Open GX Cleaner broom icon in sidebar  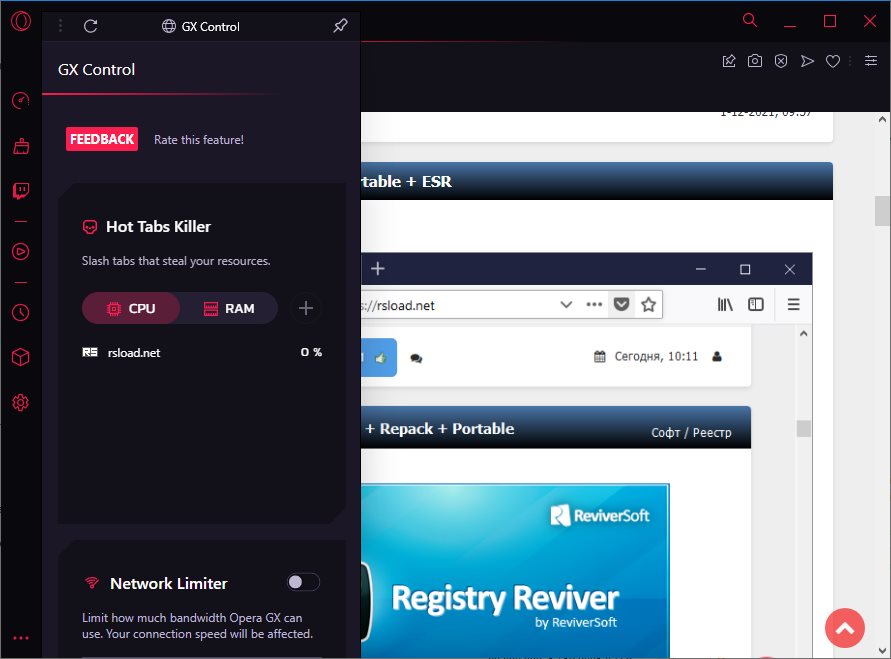pyautogui.click(x=21, y=146)
